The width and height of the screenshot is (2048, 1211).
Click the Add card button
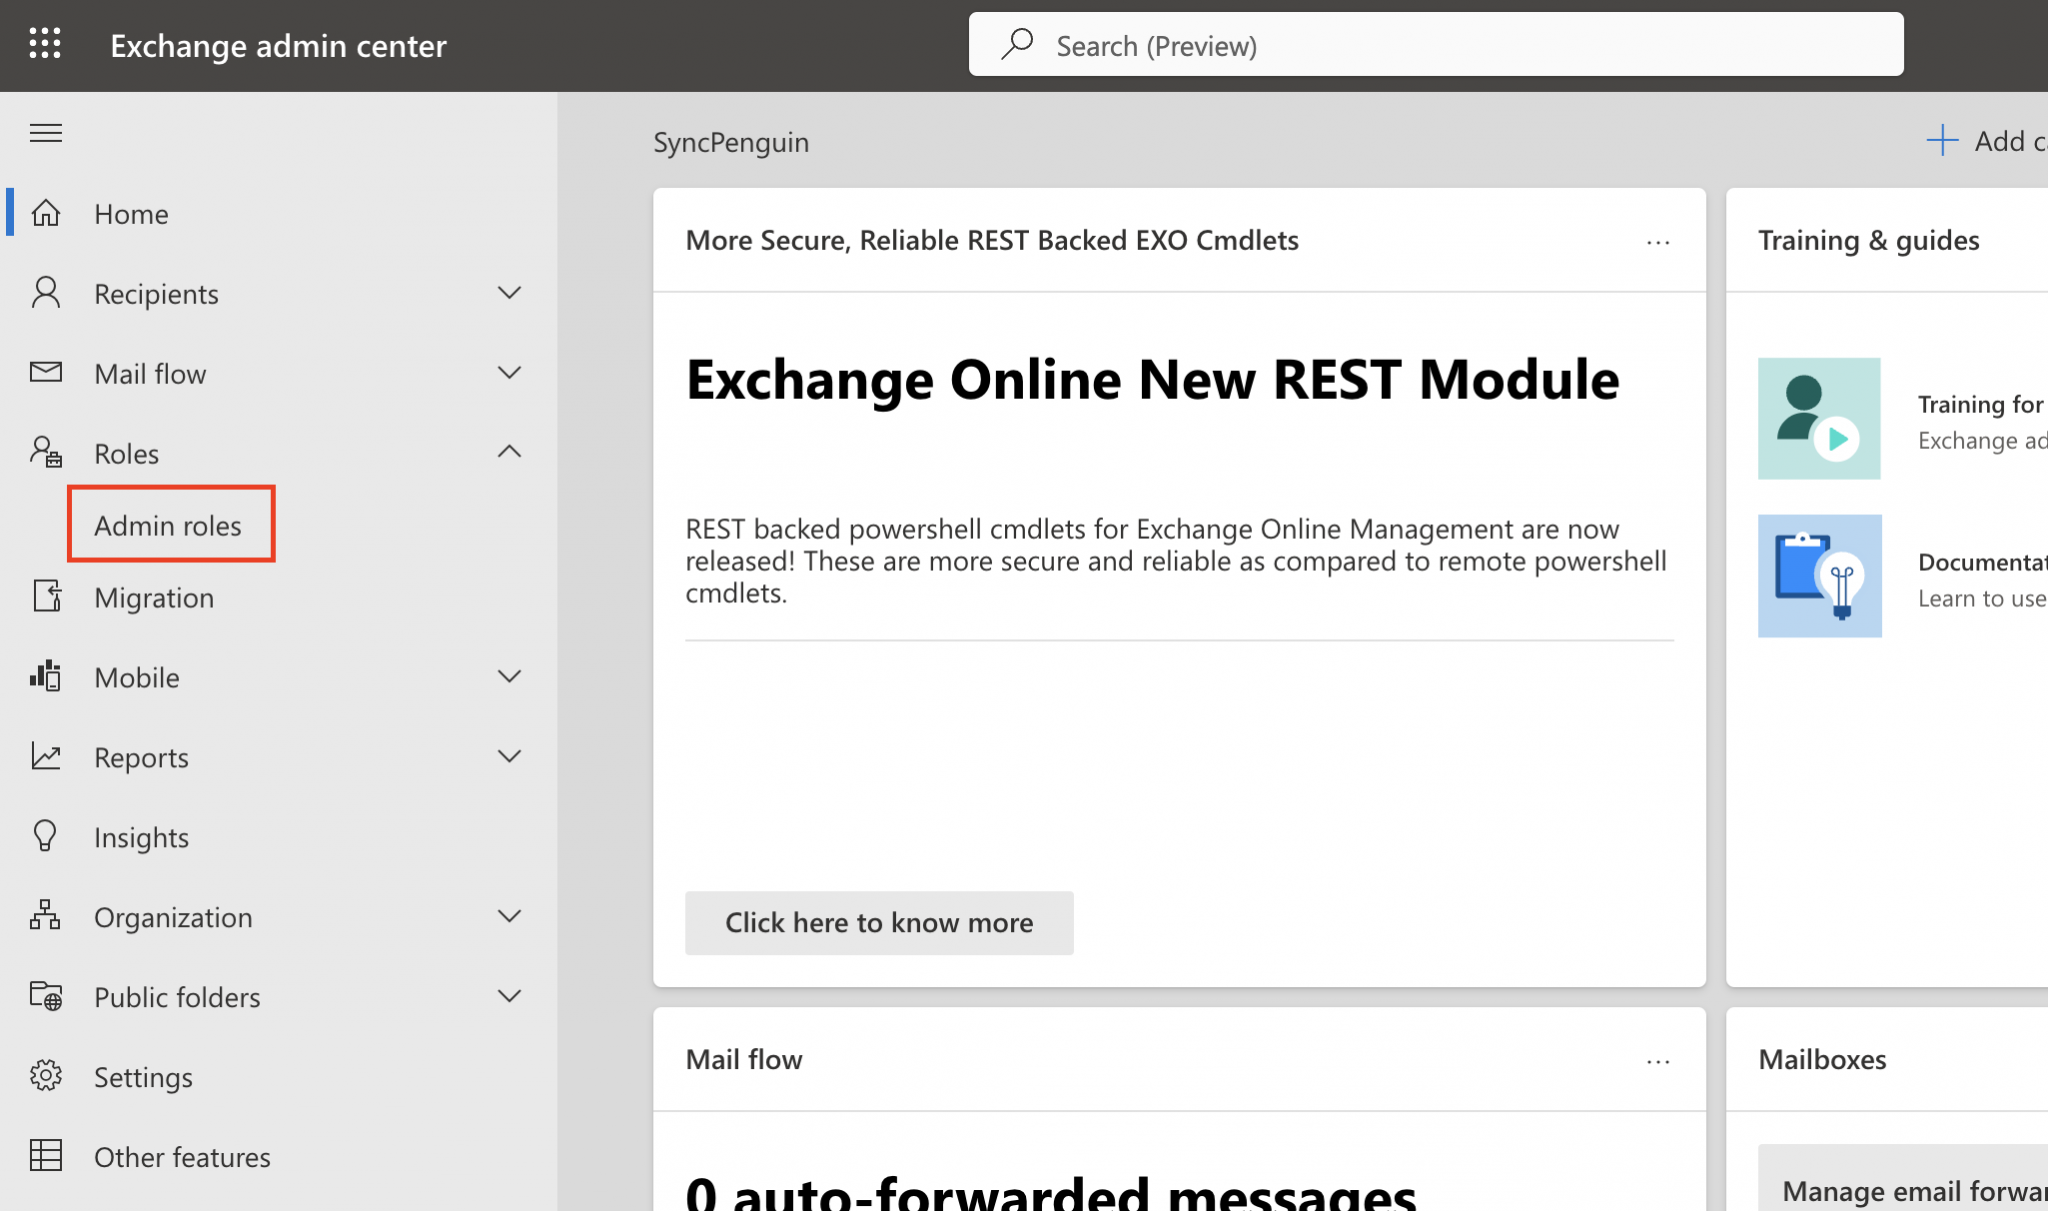(1986, 141)
